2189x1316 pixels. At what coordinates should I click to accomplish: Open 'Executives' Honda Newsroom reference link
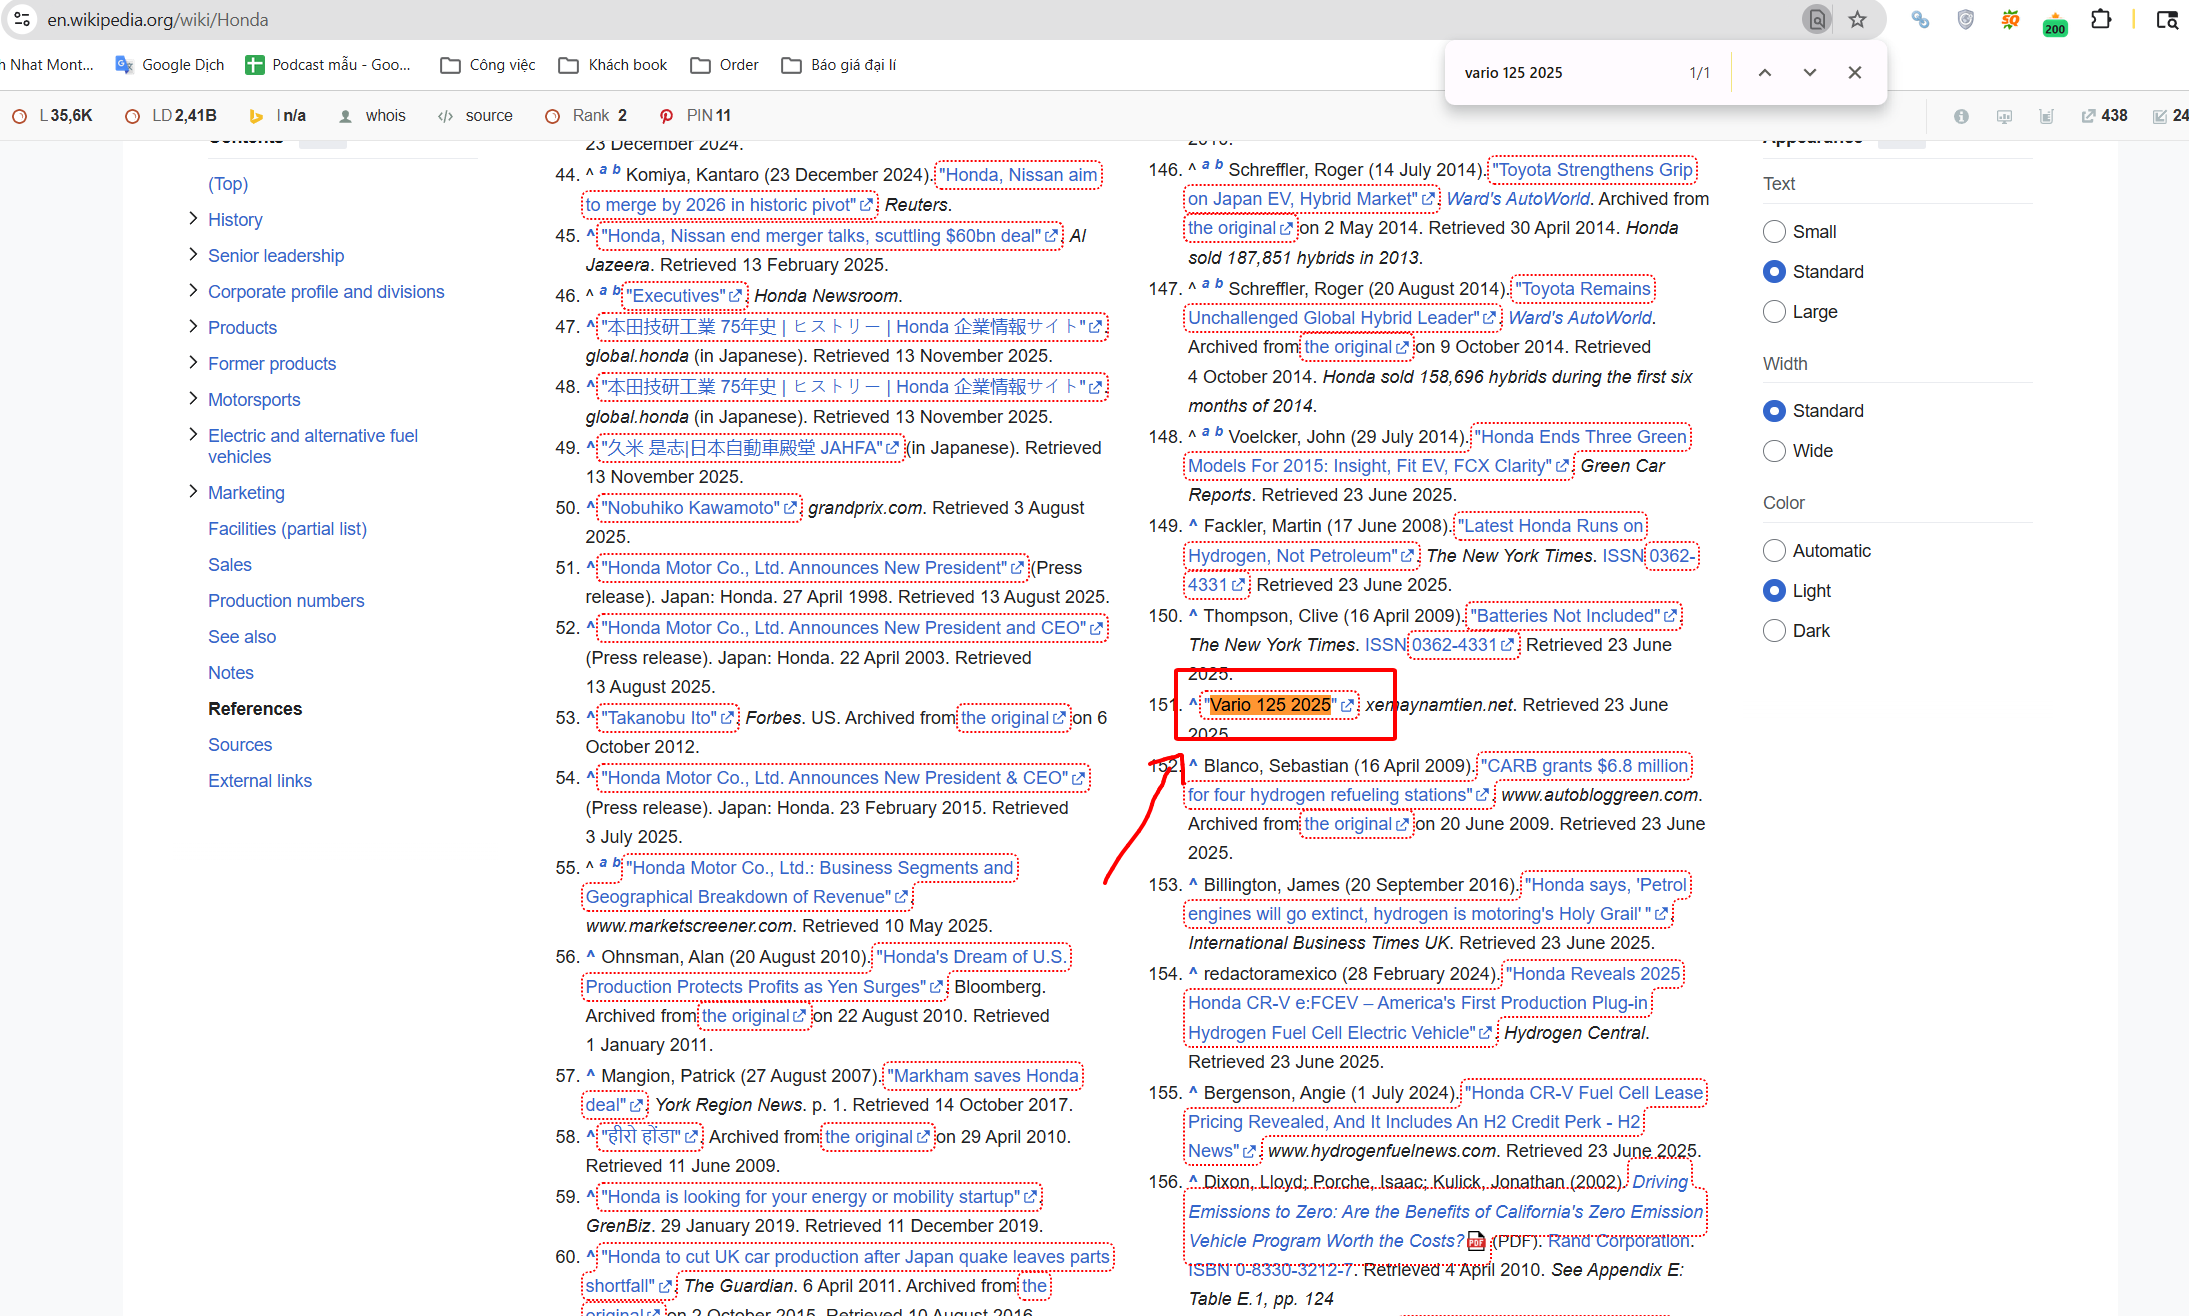click(x=686, y=296)
